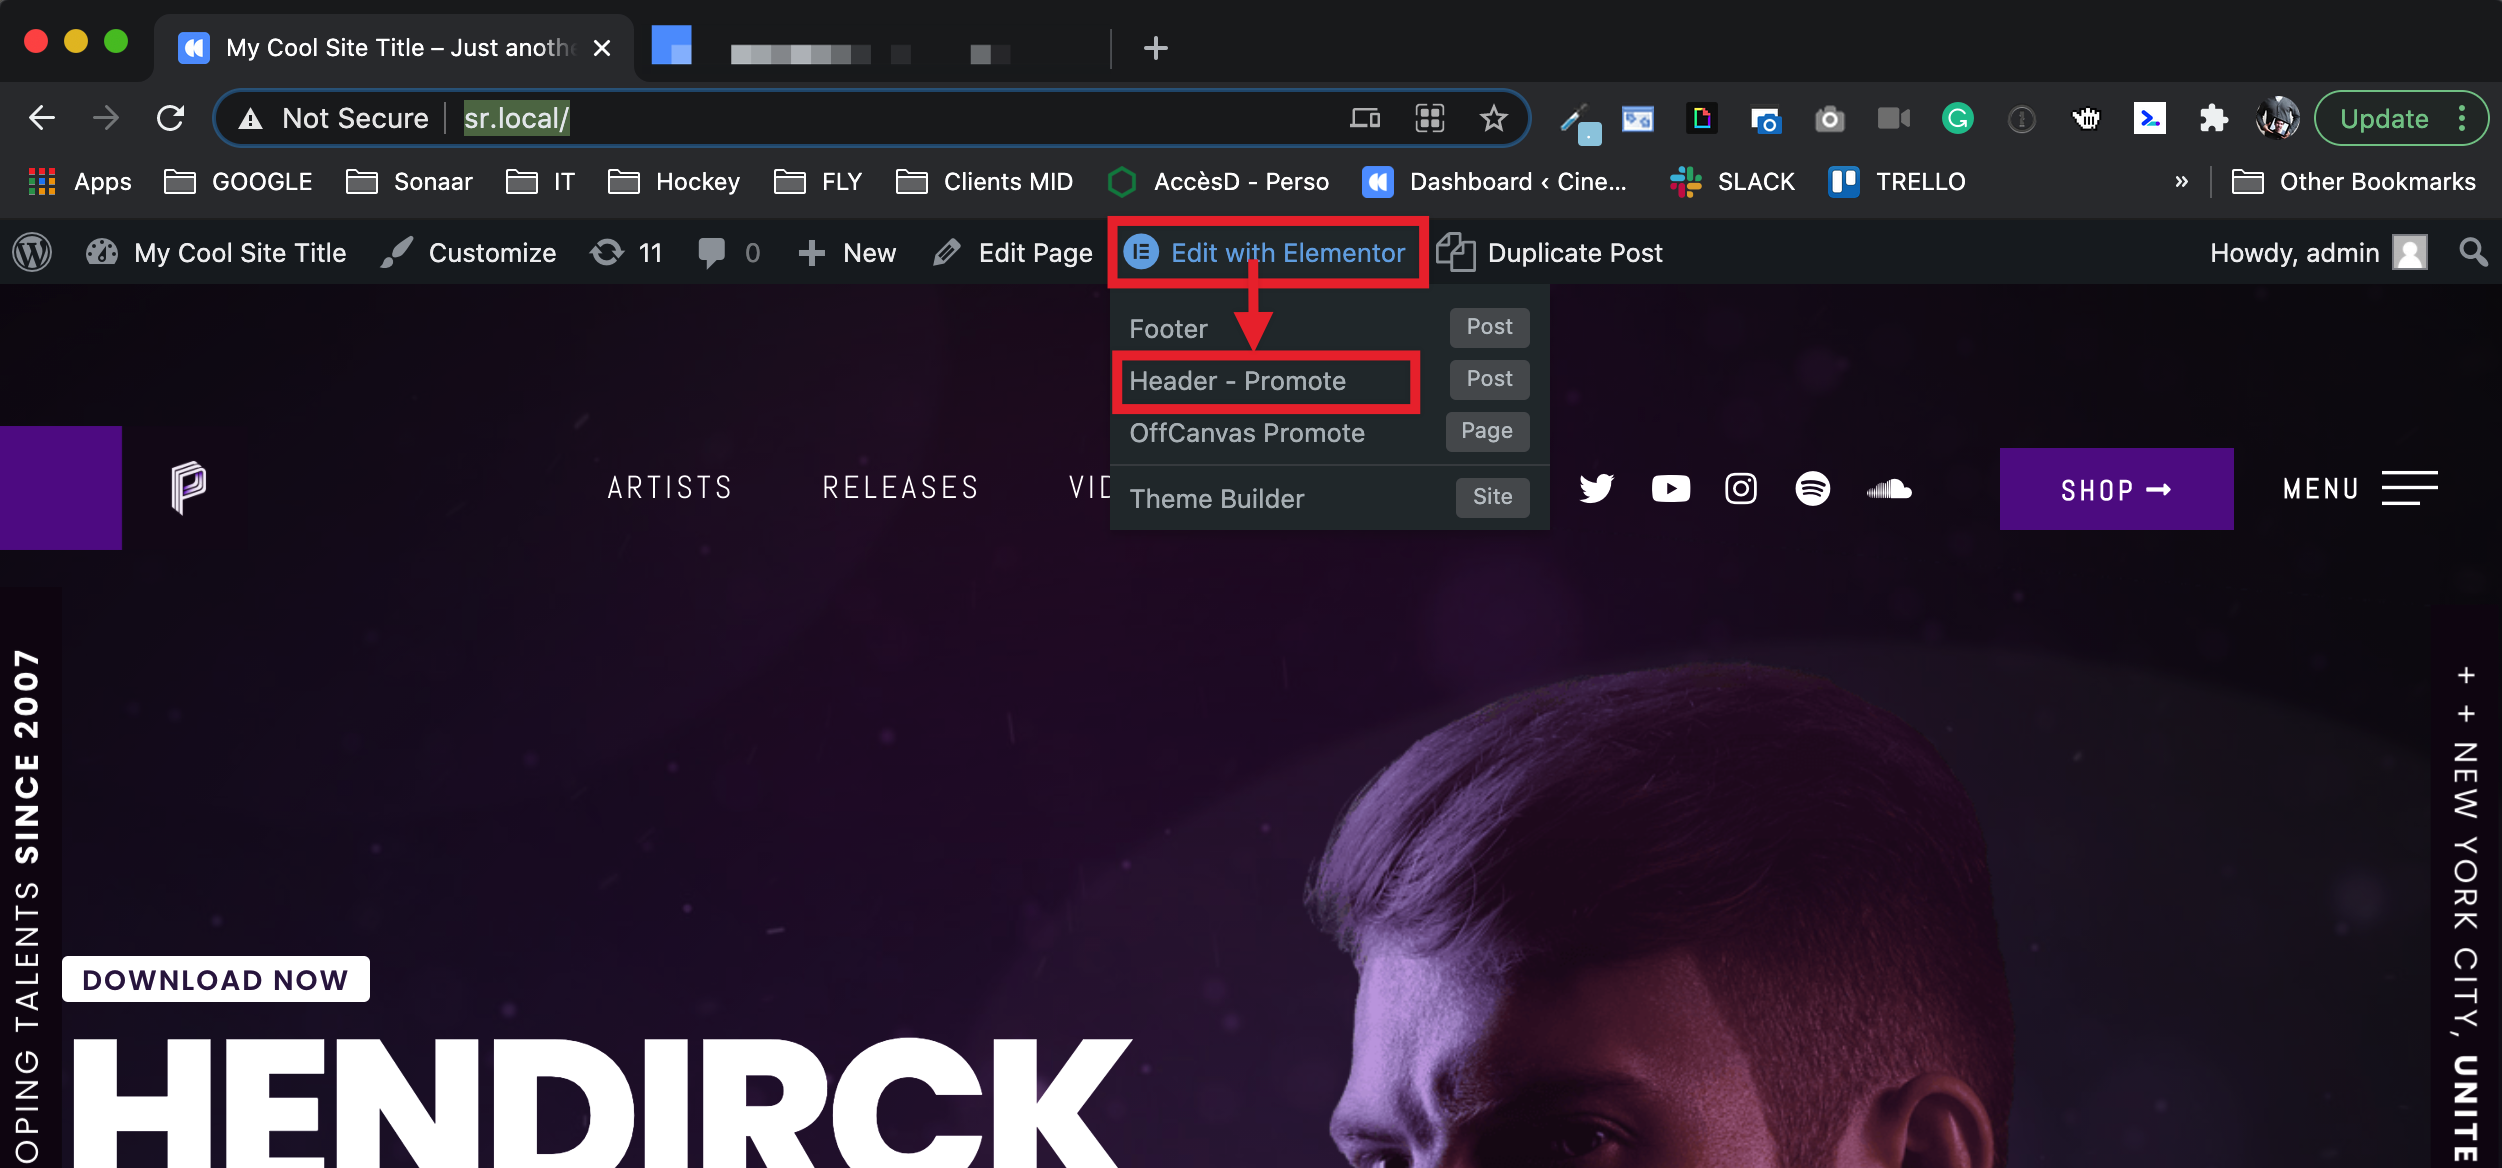Open the My Cool Site Title dashboard link

point(216,252)
